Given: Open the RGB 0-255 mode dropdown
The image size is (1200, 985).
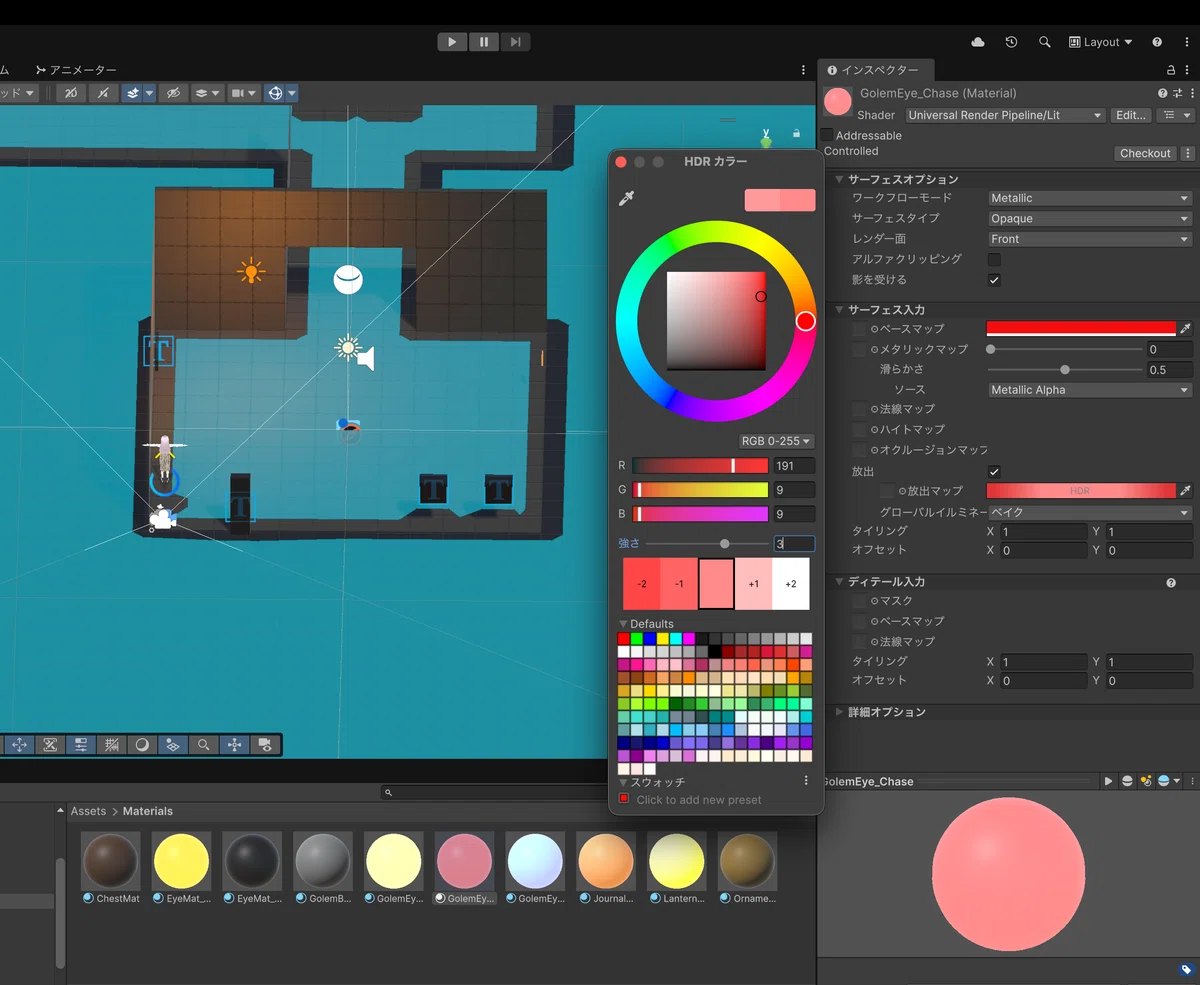Looking at the screenshot, I should (776, 441).
